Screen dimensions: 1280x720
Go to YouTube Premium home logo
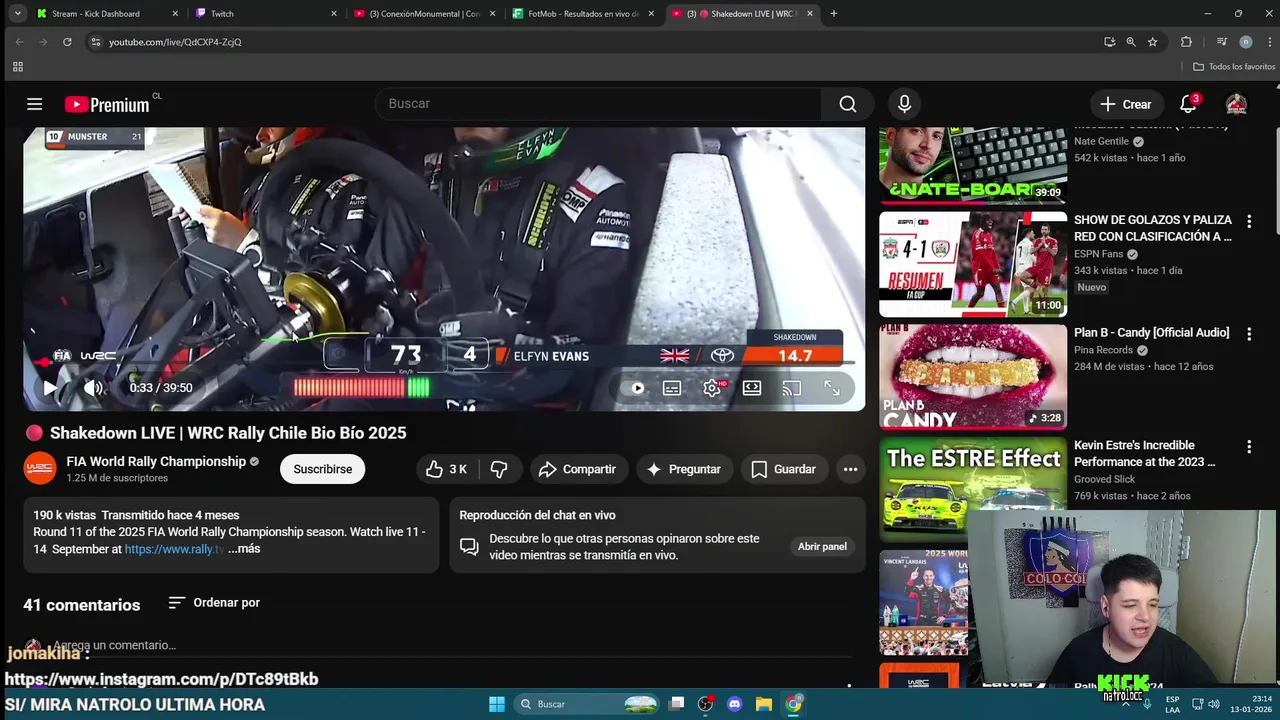107,105
